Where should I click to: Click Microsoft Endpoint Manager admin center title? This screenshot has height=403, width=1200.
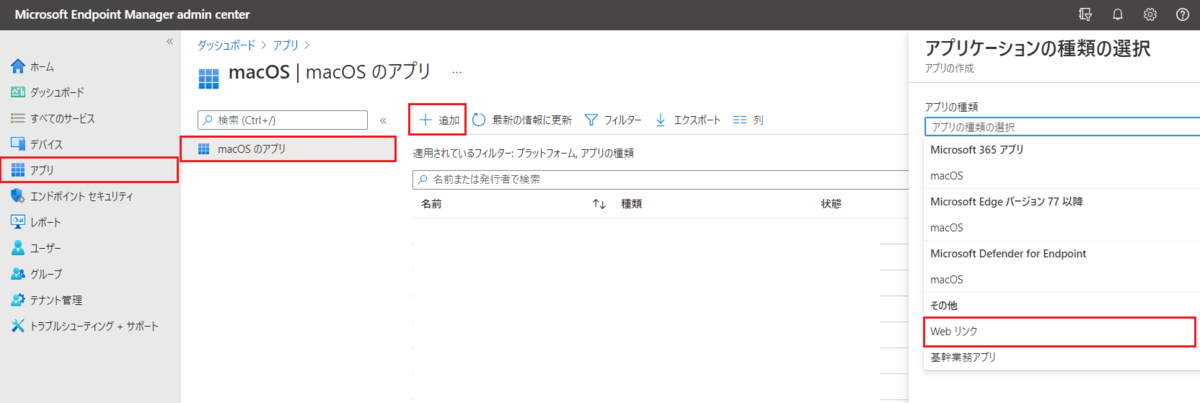[132, 14]
